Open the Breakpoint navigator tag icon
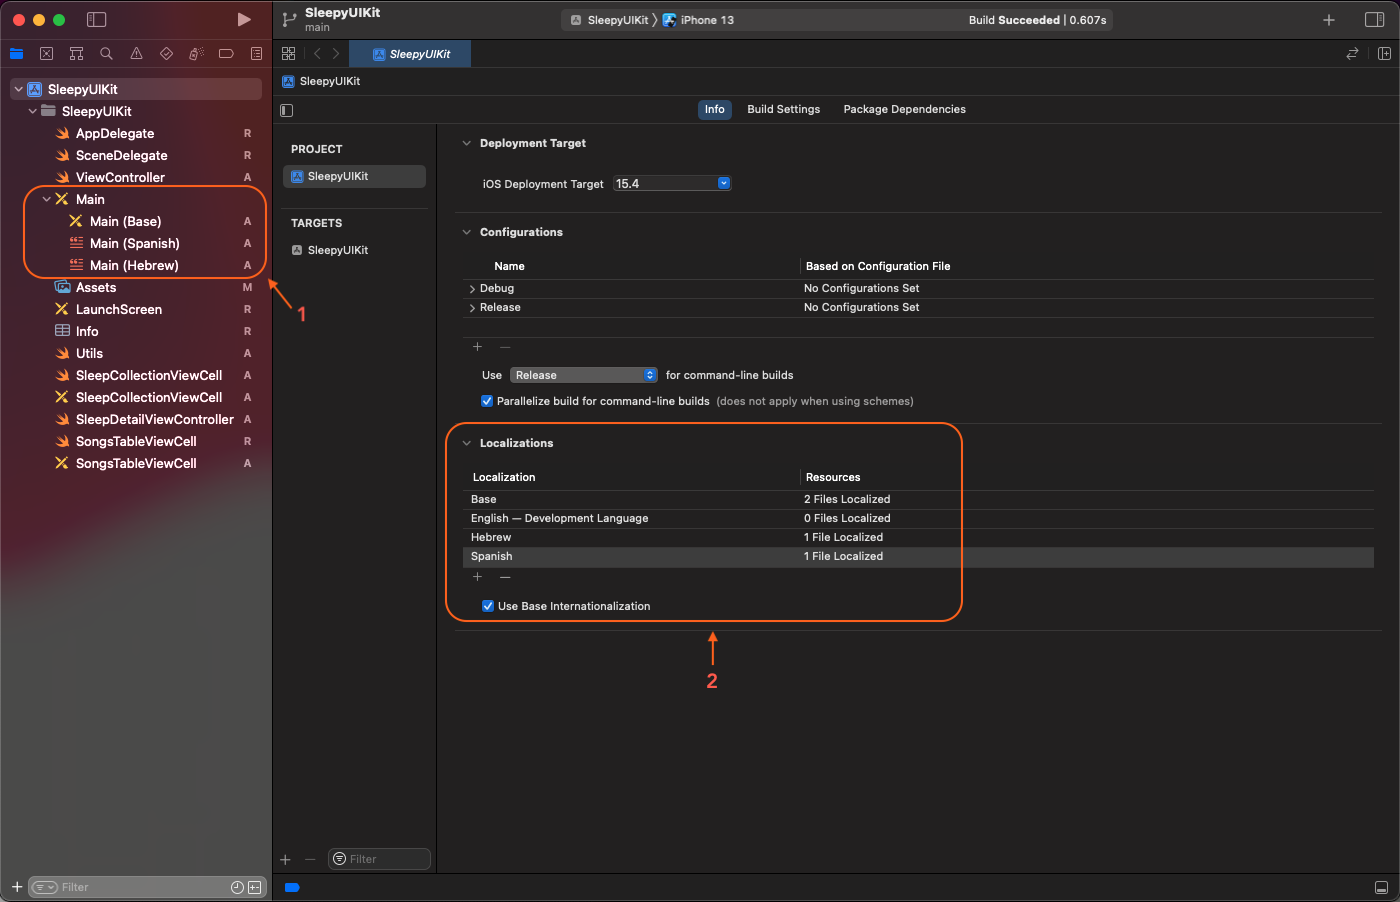This screenshot has height=902, width=1400. [226, 53]
